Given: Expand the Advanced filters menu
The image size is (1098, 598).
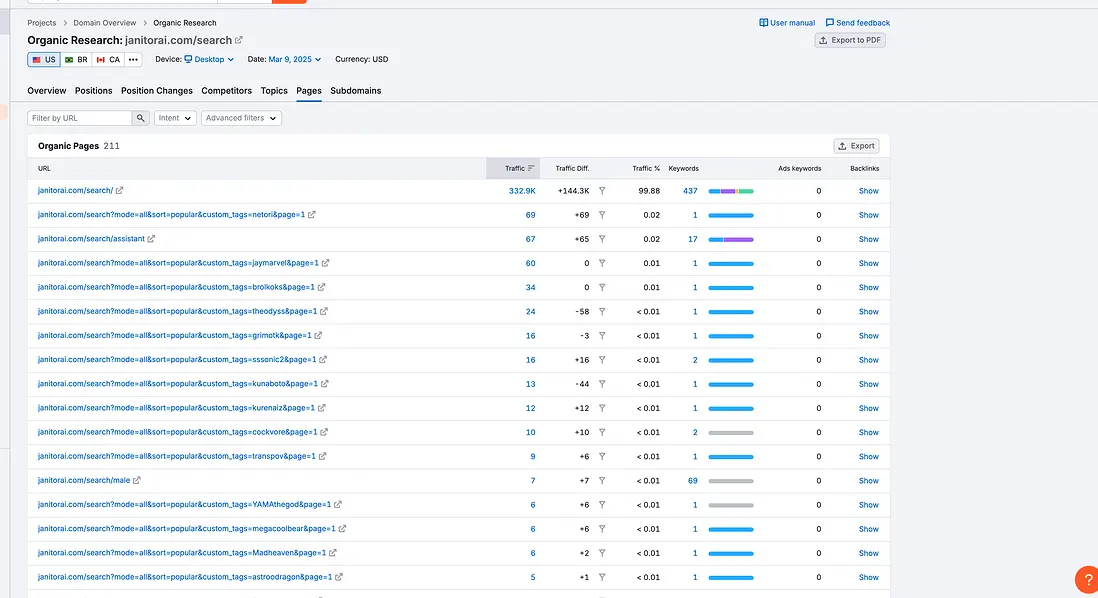Looking at the screenshot, I should 240,117.
